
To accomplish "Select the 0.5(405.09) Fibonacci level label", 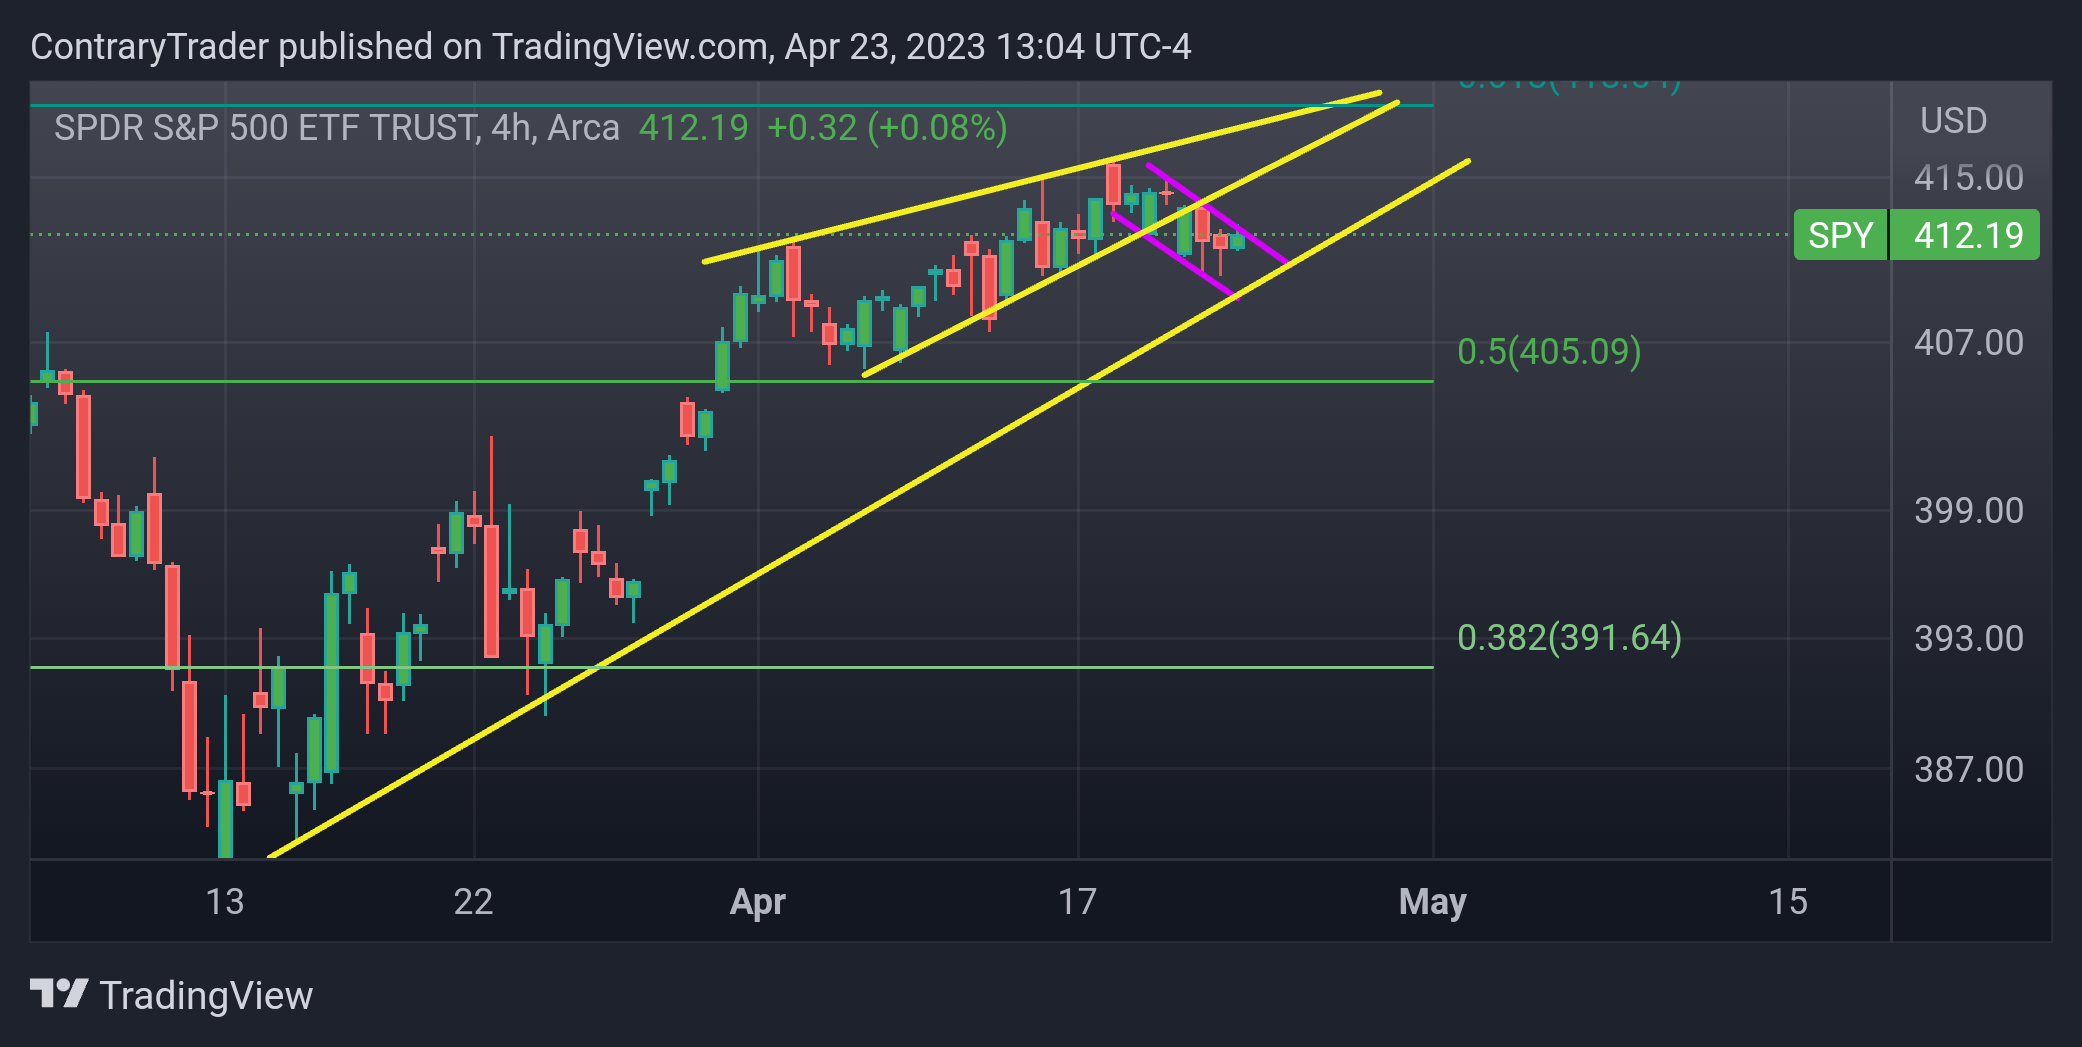I will 1549,351.
